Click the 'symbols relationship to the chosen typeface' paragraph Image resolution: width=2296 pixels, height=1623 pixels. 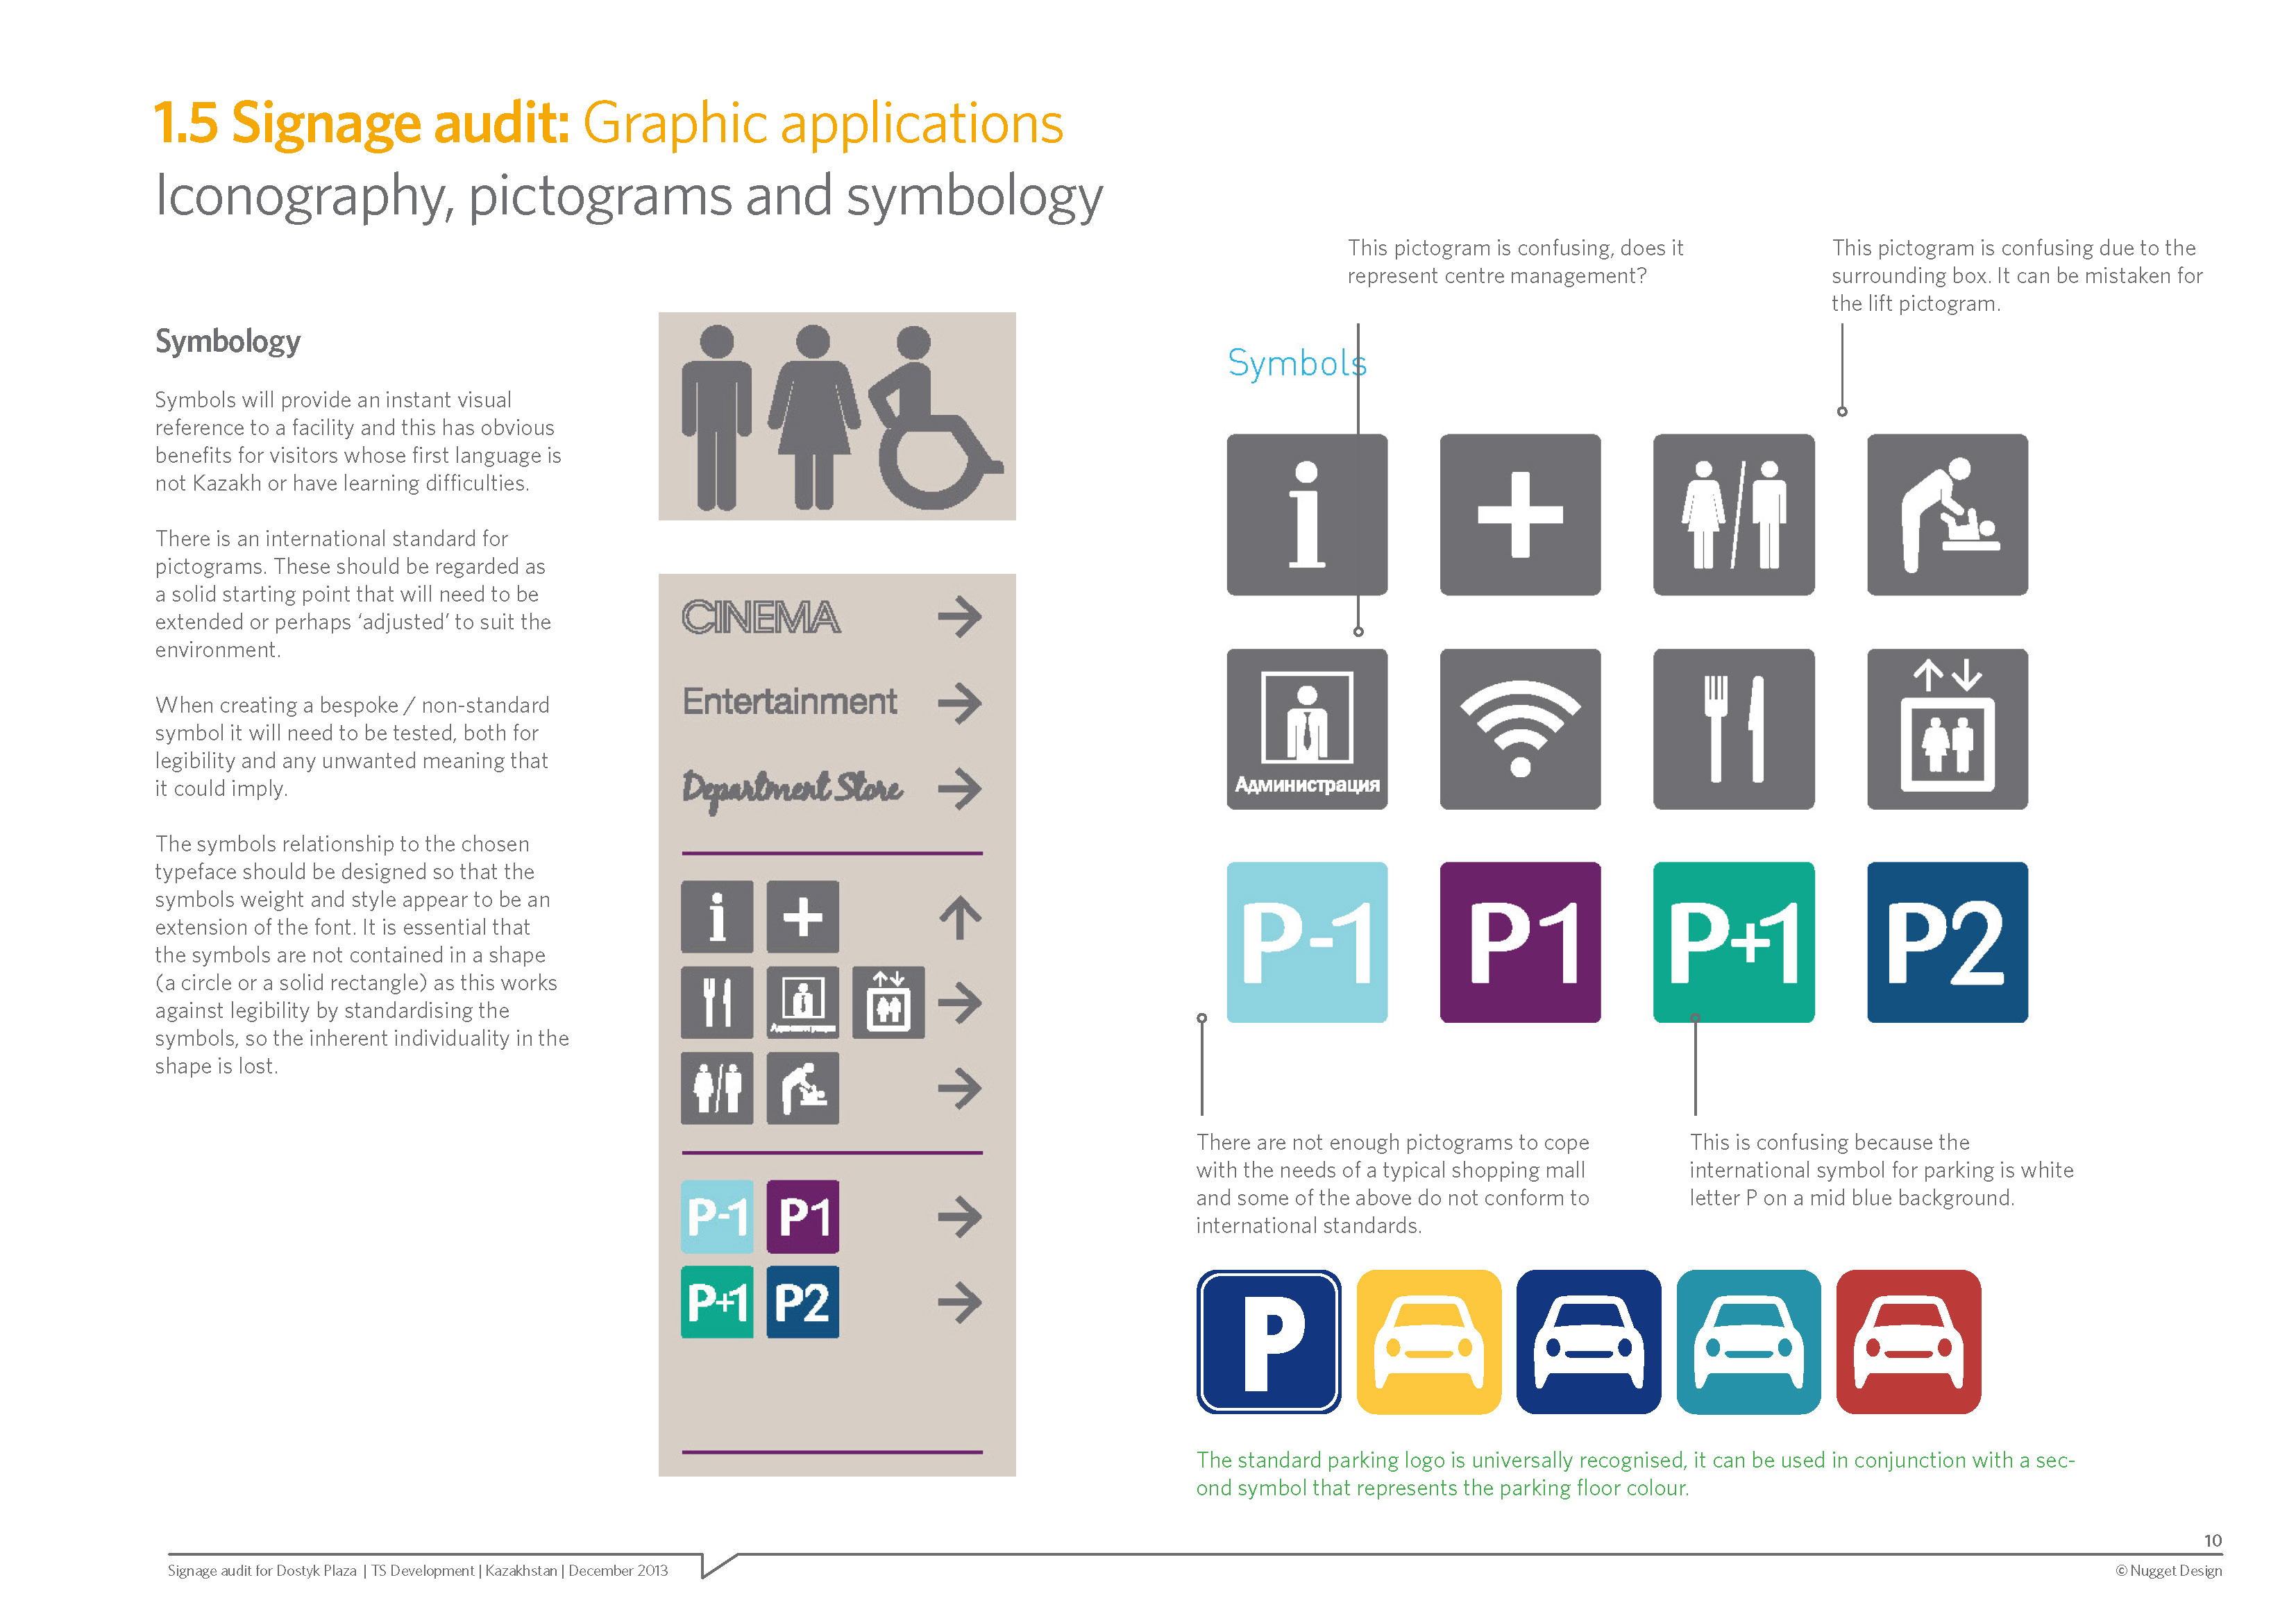(x=362, y=955)
